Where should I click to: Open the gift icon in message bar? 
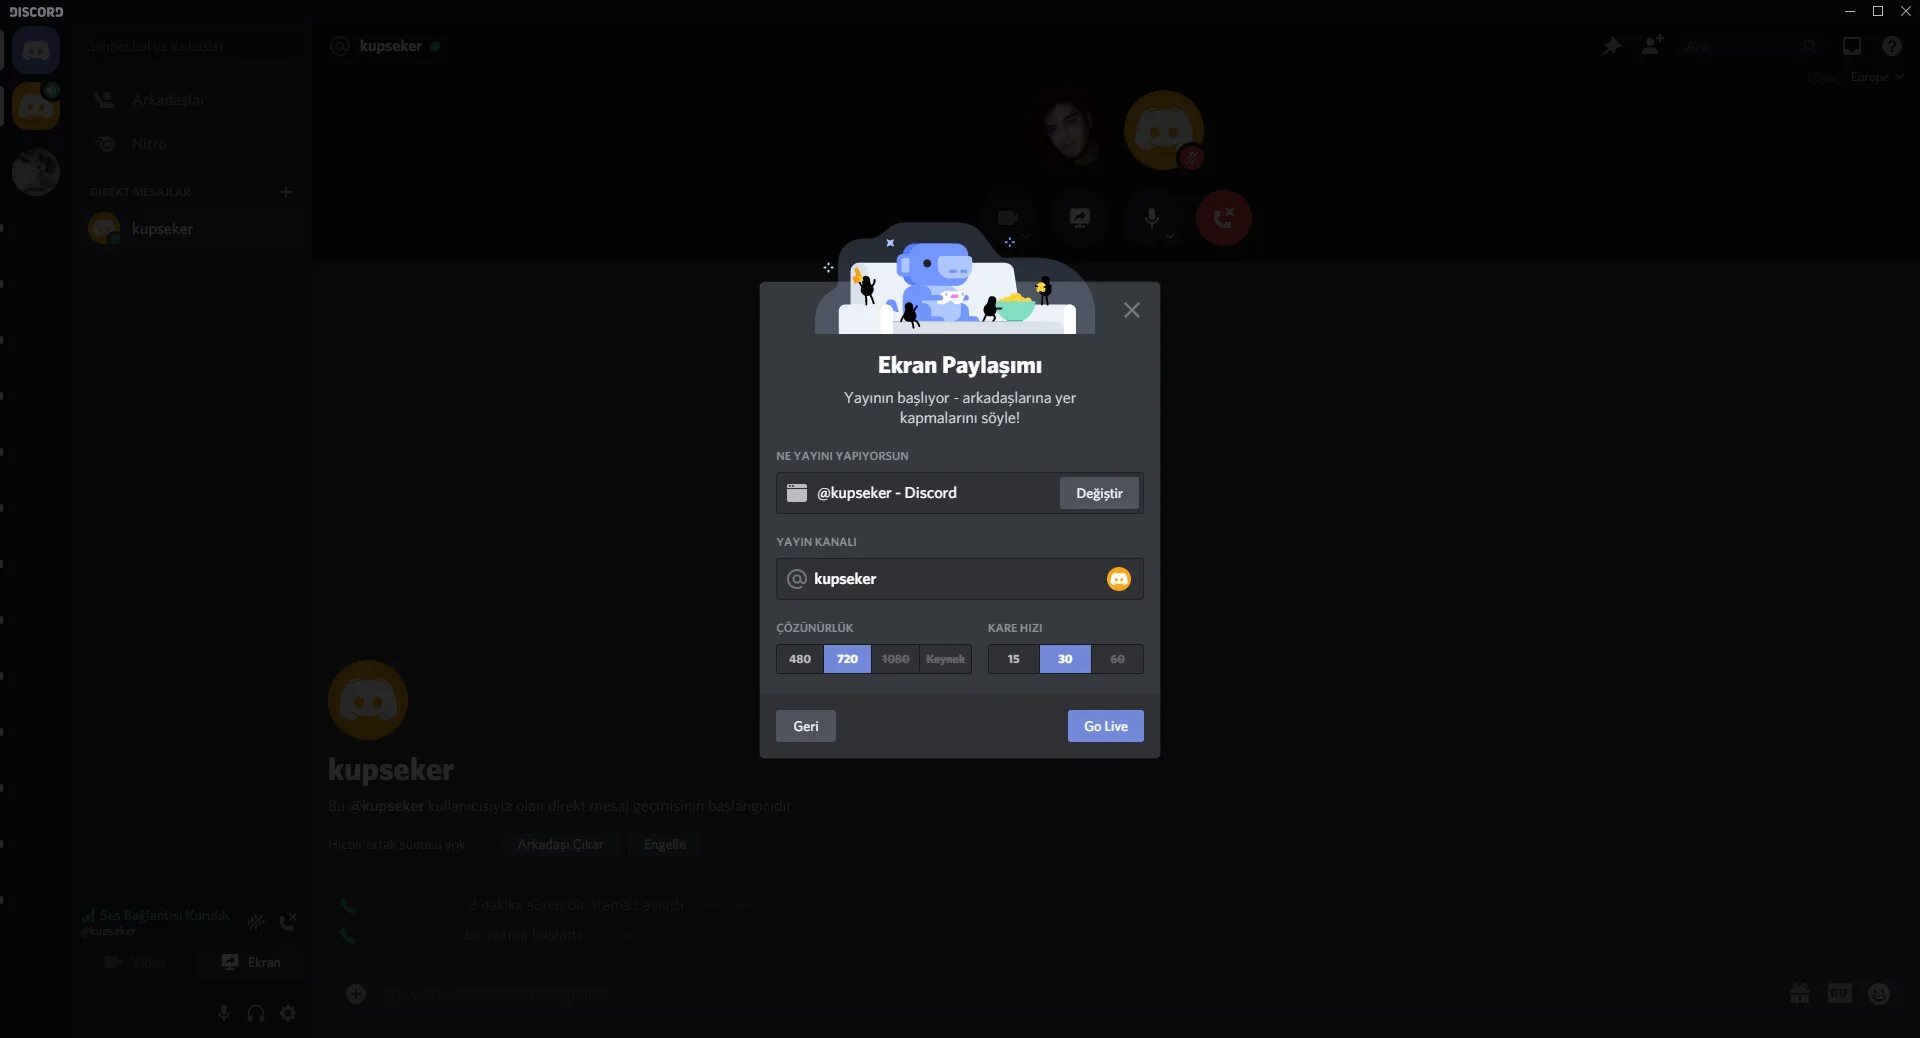coord(1800,994)
